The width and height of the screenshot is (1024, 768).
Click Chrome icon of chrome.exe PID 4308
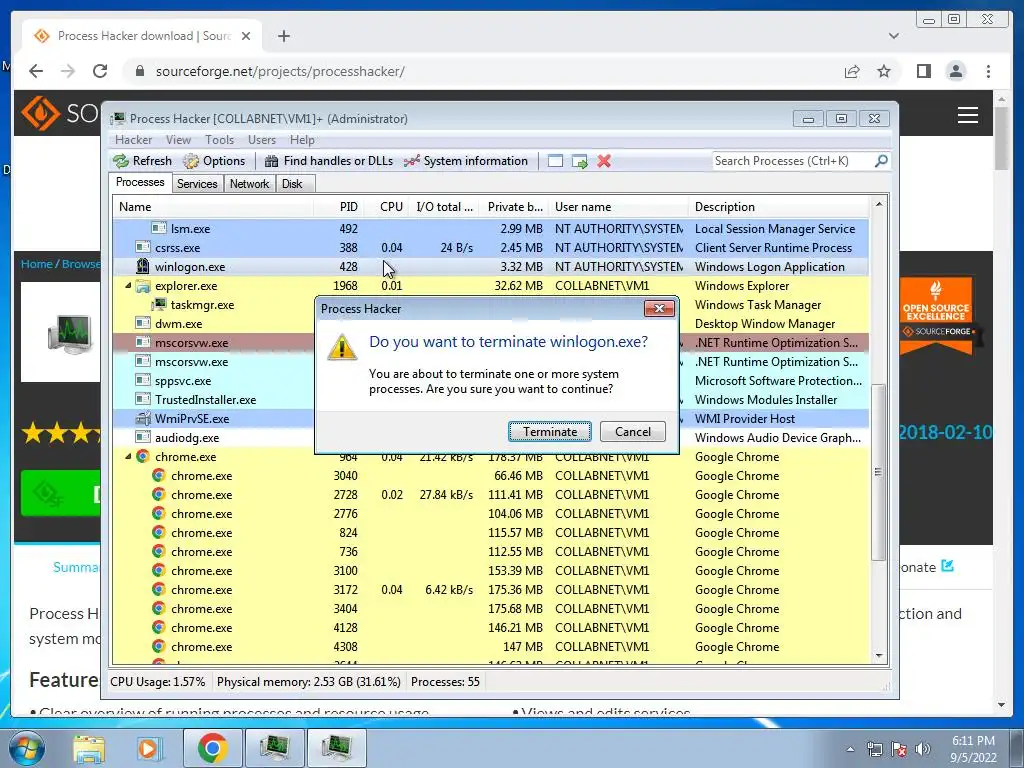(158, 647)
